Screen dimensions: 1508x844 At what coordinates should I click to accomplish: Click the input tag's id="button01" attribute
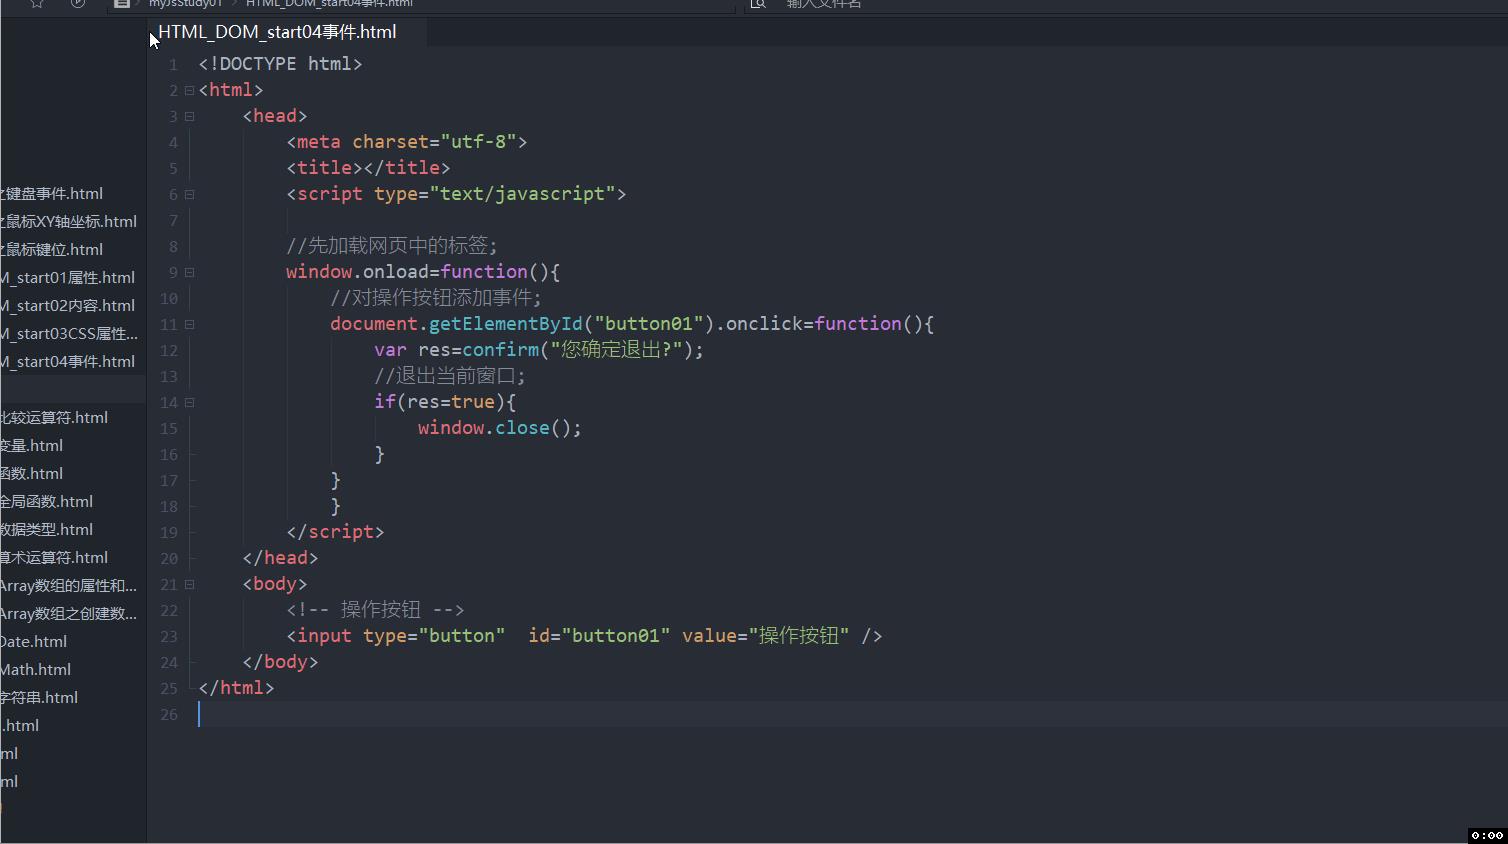[x=599, y=636]
